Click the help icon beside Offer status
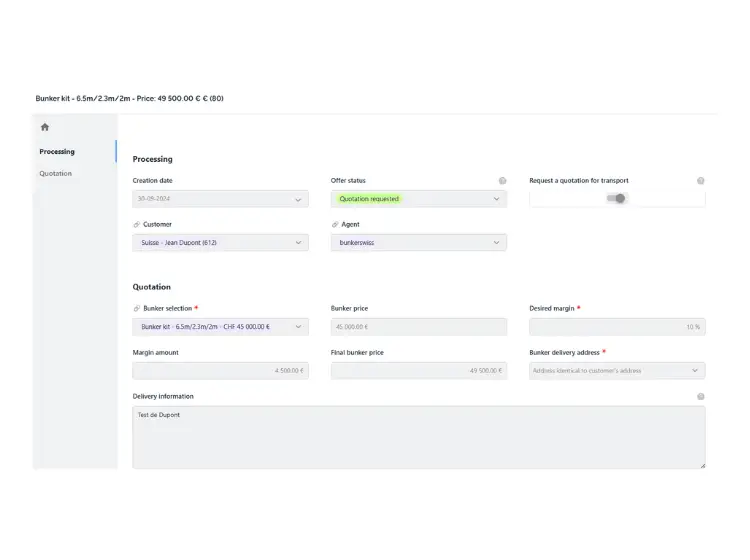750x560 pixels. click(502, 181)
